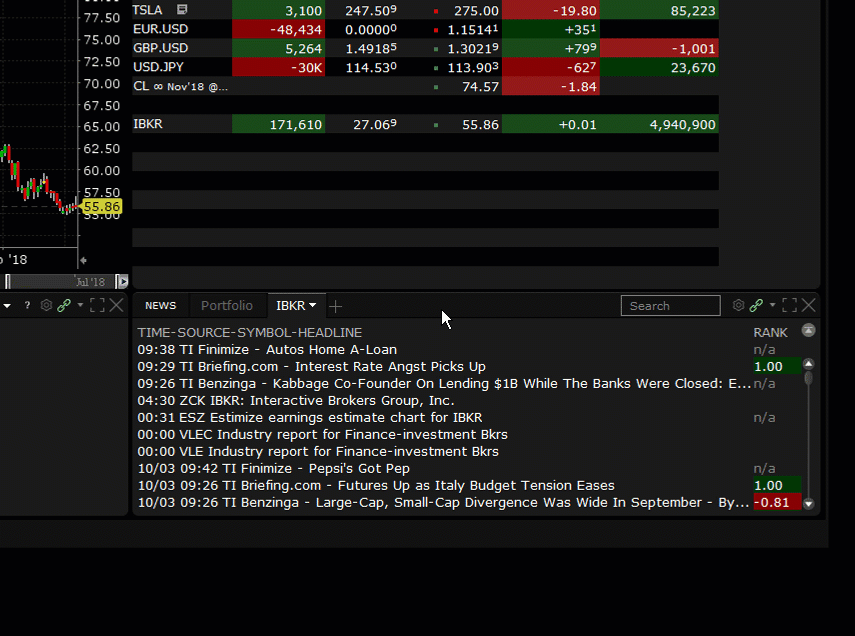This screenshot has width=855, height=636.
Task: Open VLEC Industry report headline
Action: (x=322, y=434)
